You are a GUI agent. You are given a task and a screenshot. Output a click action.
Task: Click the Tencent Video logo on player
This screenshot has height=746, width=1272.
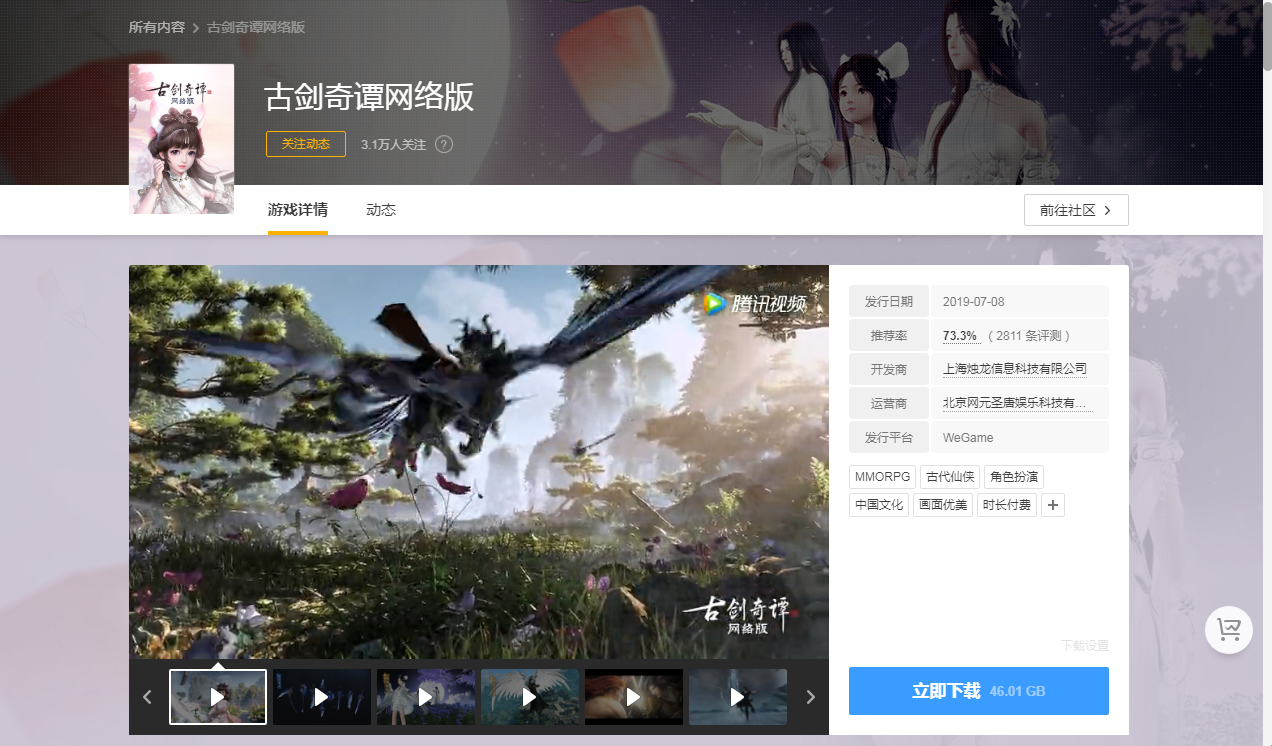(x=754, y=303)
